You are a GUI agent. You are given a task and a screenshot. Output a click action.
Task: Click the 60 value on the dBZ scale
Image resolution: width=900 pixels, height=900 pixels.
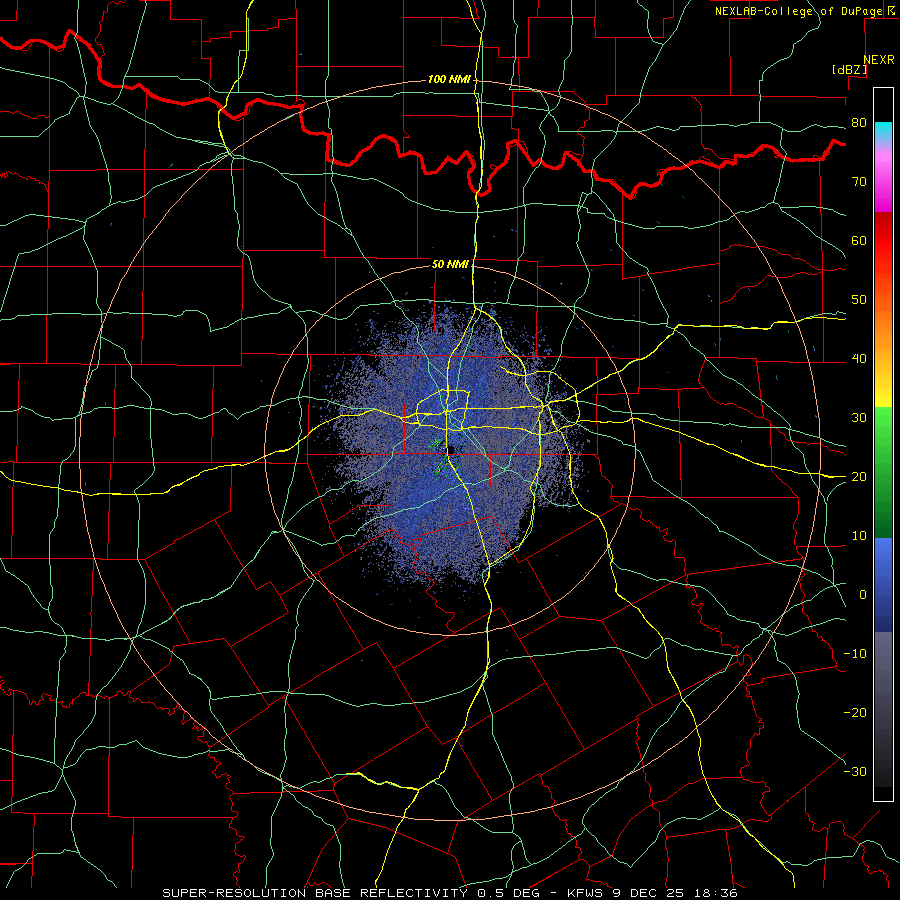pyautogui.click(x=859, y=240)
